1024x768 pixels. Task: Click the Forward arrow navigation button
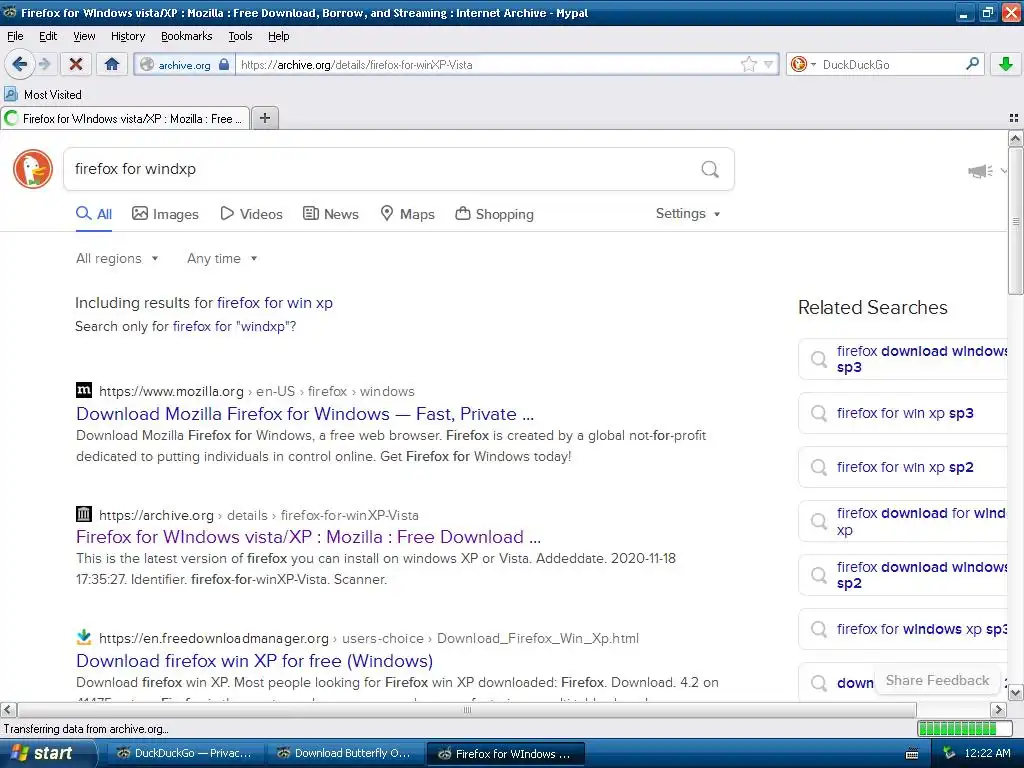click(44, 64)
